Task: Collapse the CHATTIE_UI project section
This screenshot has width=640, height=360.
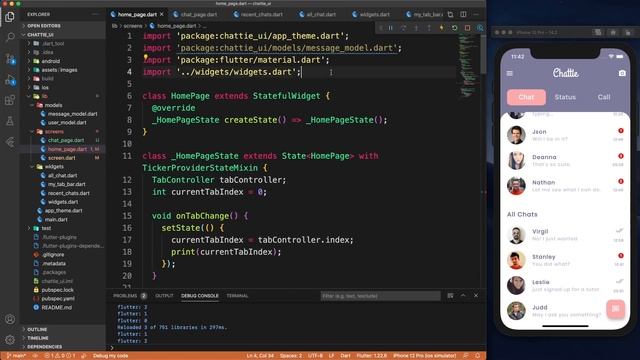Action: 63,35
